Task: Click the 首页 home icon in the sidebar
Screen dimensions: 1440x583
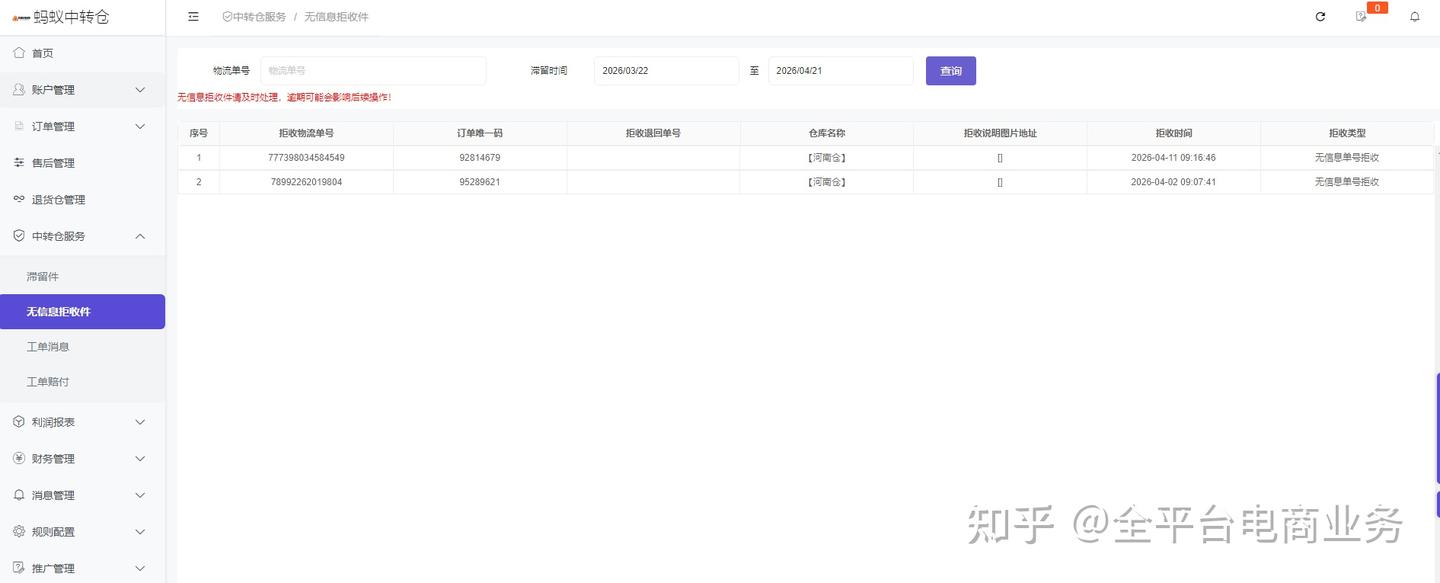Action: [x=19, y=53]
